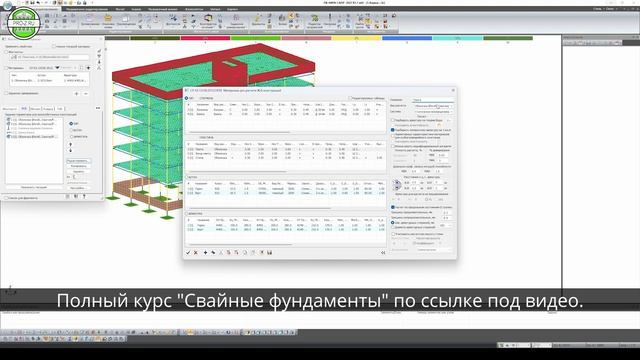The height and width of the screenshot is (360, 640).
Task: Select ЖБ radio option in the left panel
Action: coord(71,123)
